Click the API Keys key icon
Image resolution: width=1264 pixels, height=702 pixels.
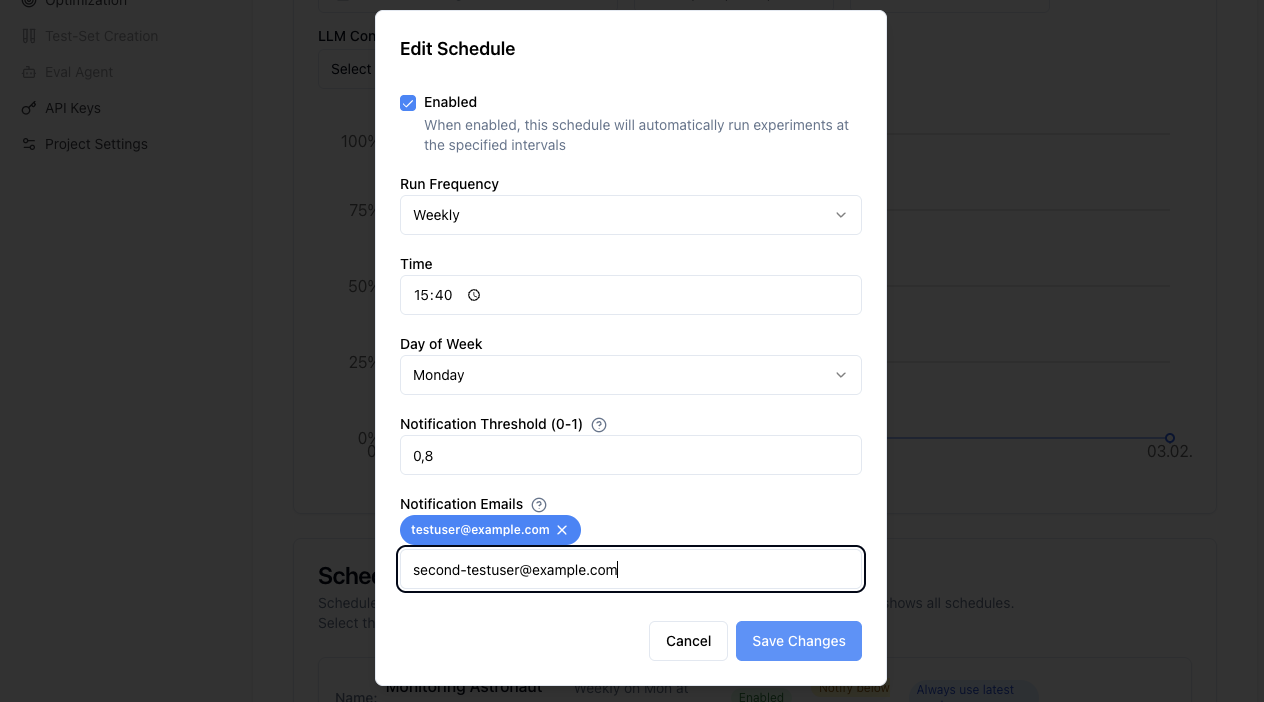[28, 108]
